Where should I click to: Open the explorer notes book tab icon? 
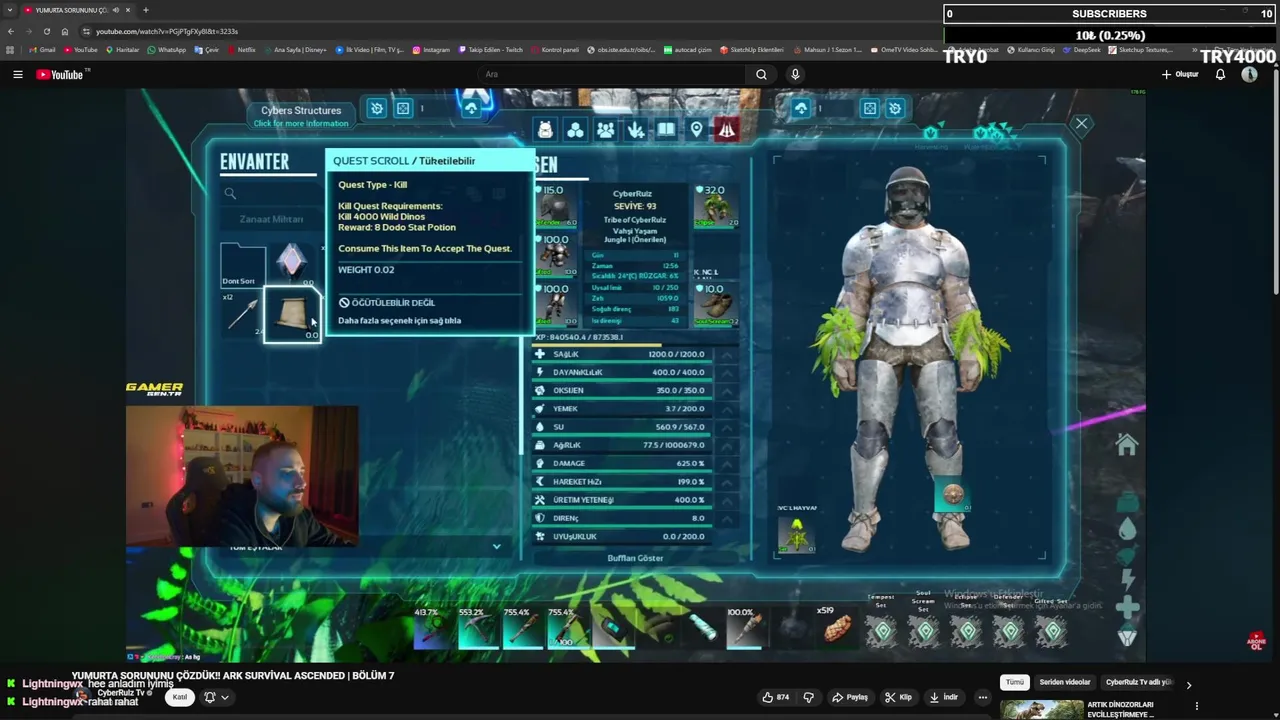click(x=666, y=130)
